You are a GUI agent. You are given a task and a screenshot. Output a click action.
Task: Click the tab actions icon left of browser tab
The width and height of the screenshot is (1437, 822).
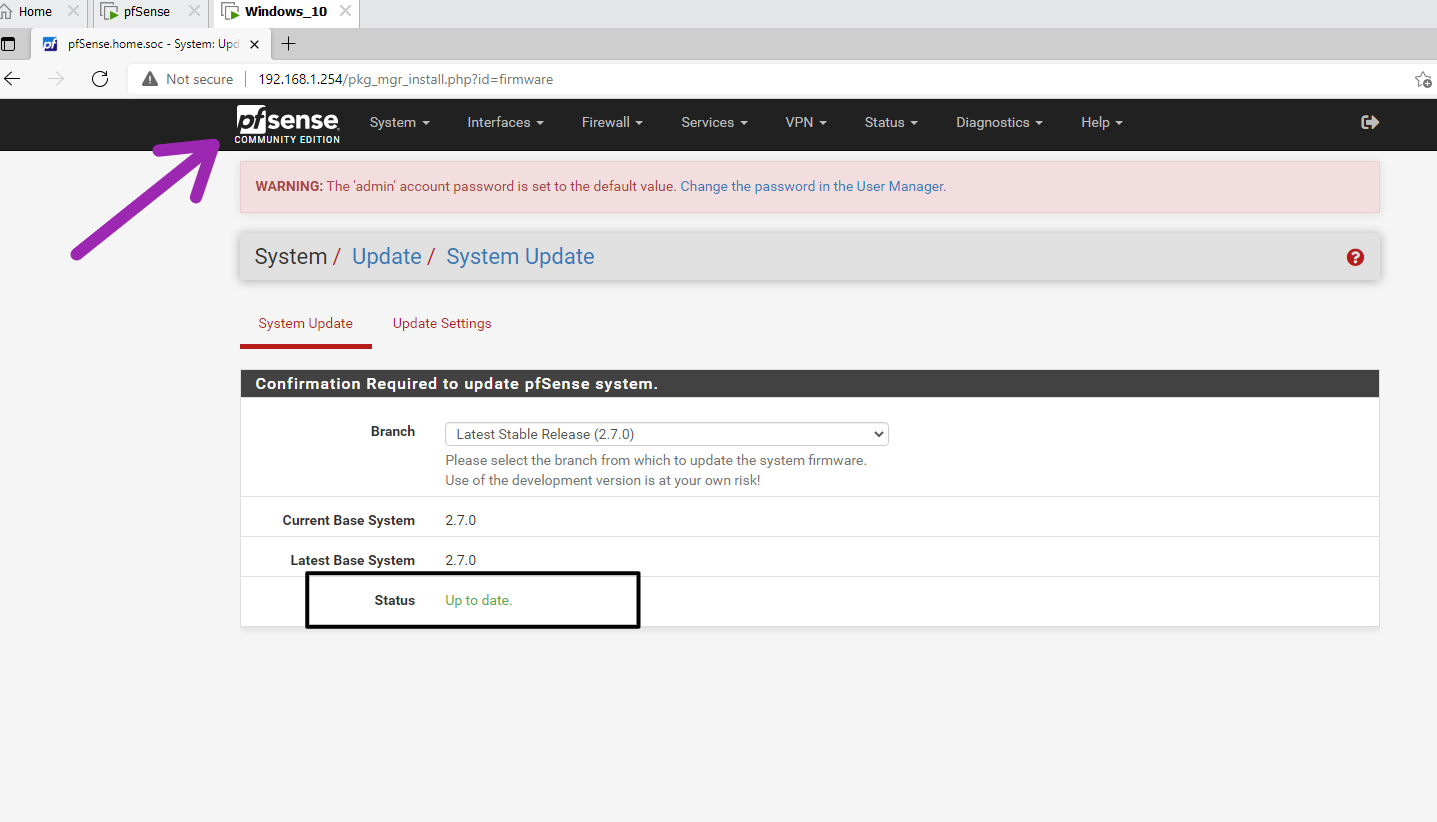pyautogui.click(x=8, y=44)
